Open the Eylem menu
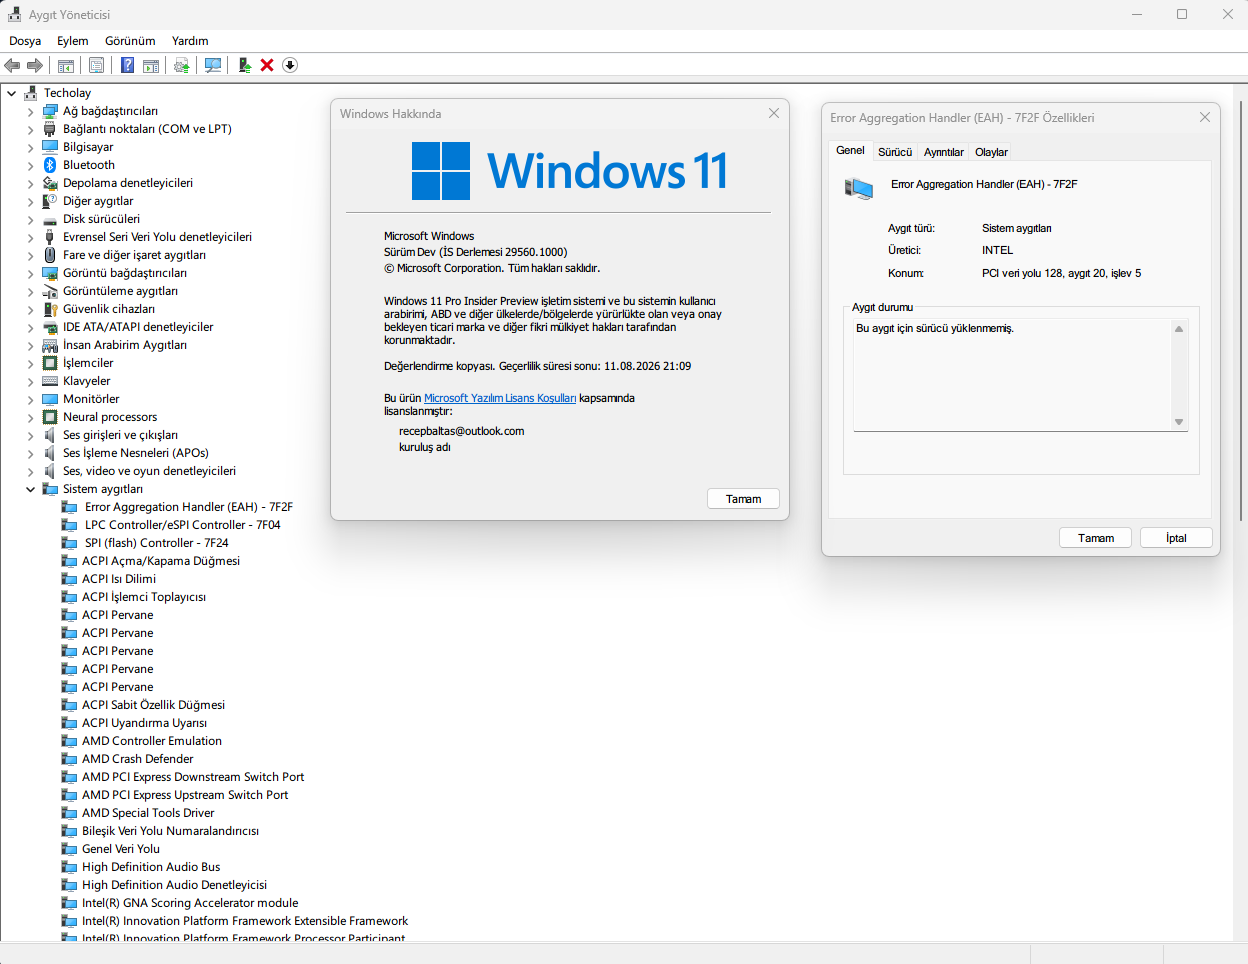 72,41
